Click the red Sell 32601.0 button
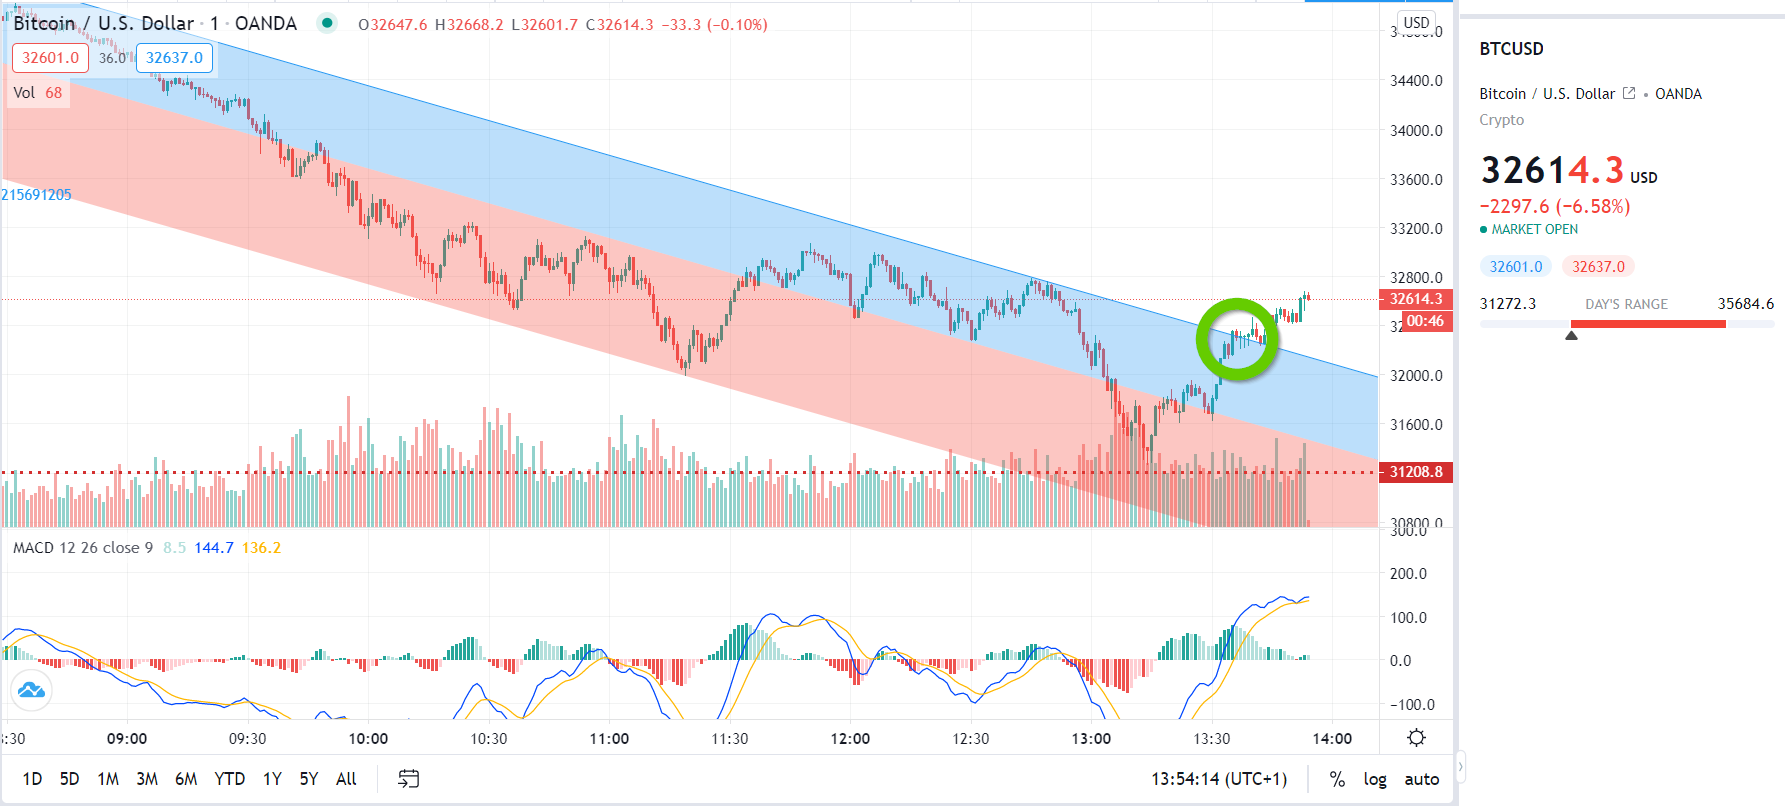Viewport: 1785px width, 806px height. click(x=50, y=58)
